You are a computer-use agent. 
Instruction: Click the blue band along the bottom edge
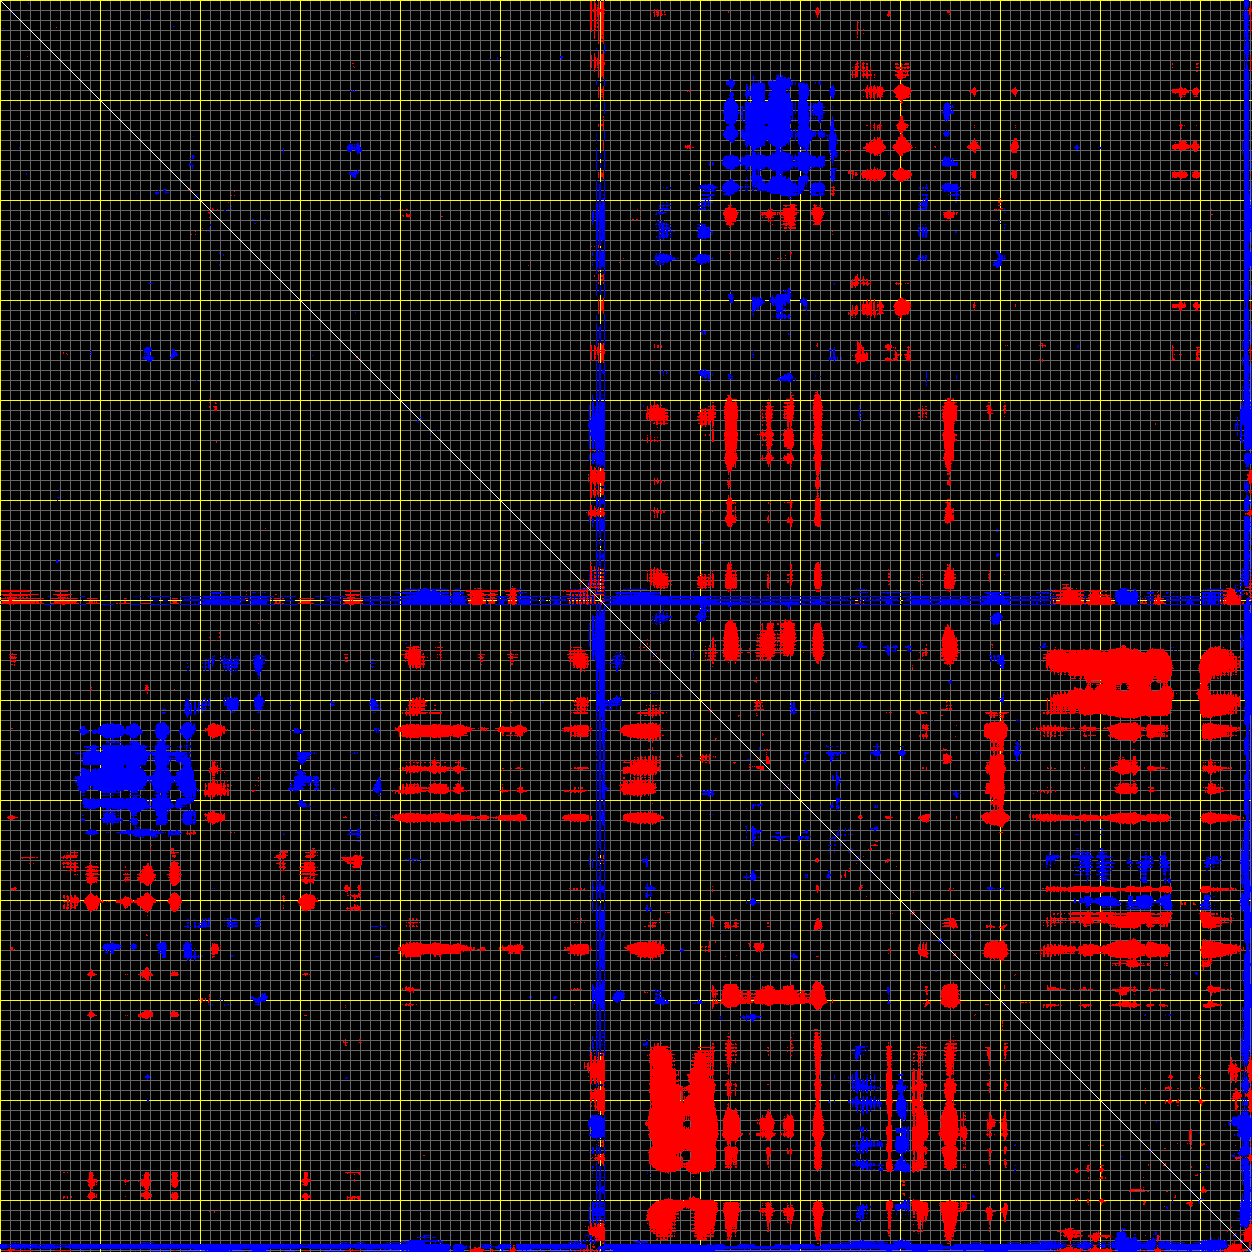coord(300,1246)
